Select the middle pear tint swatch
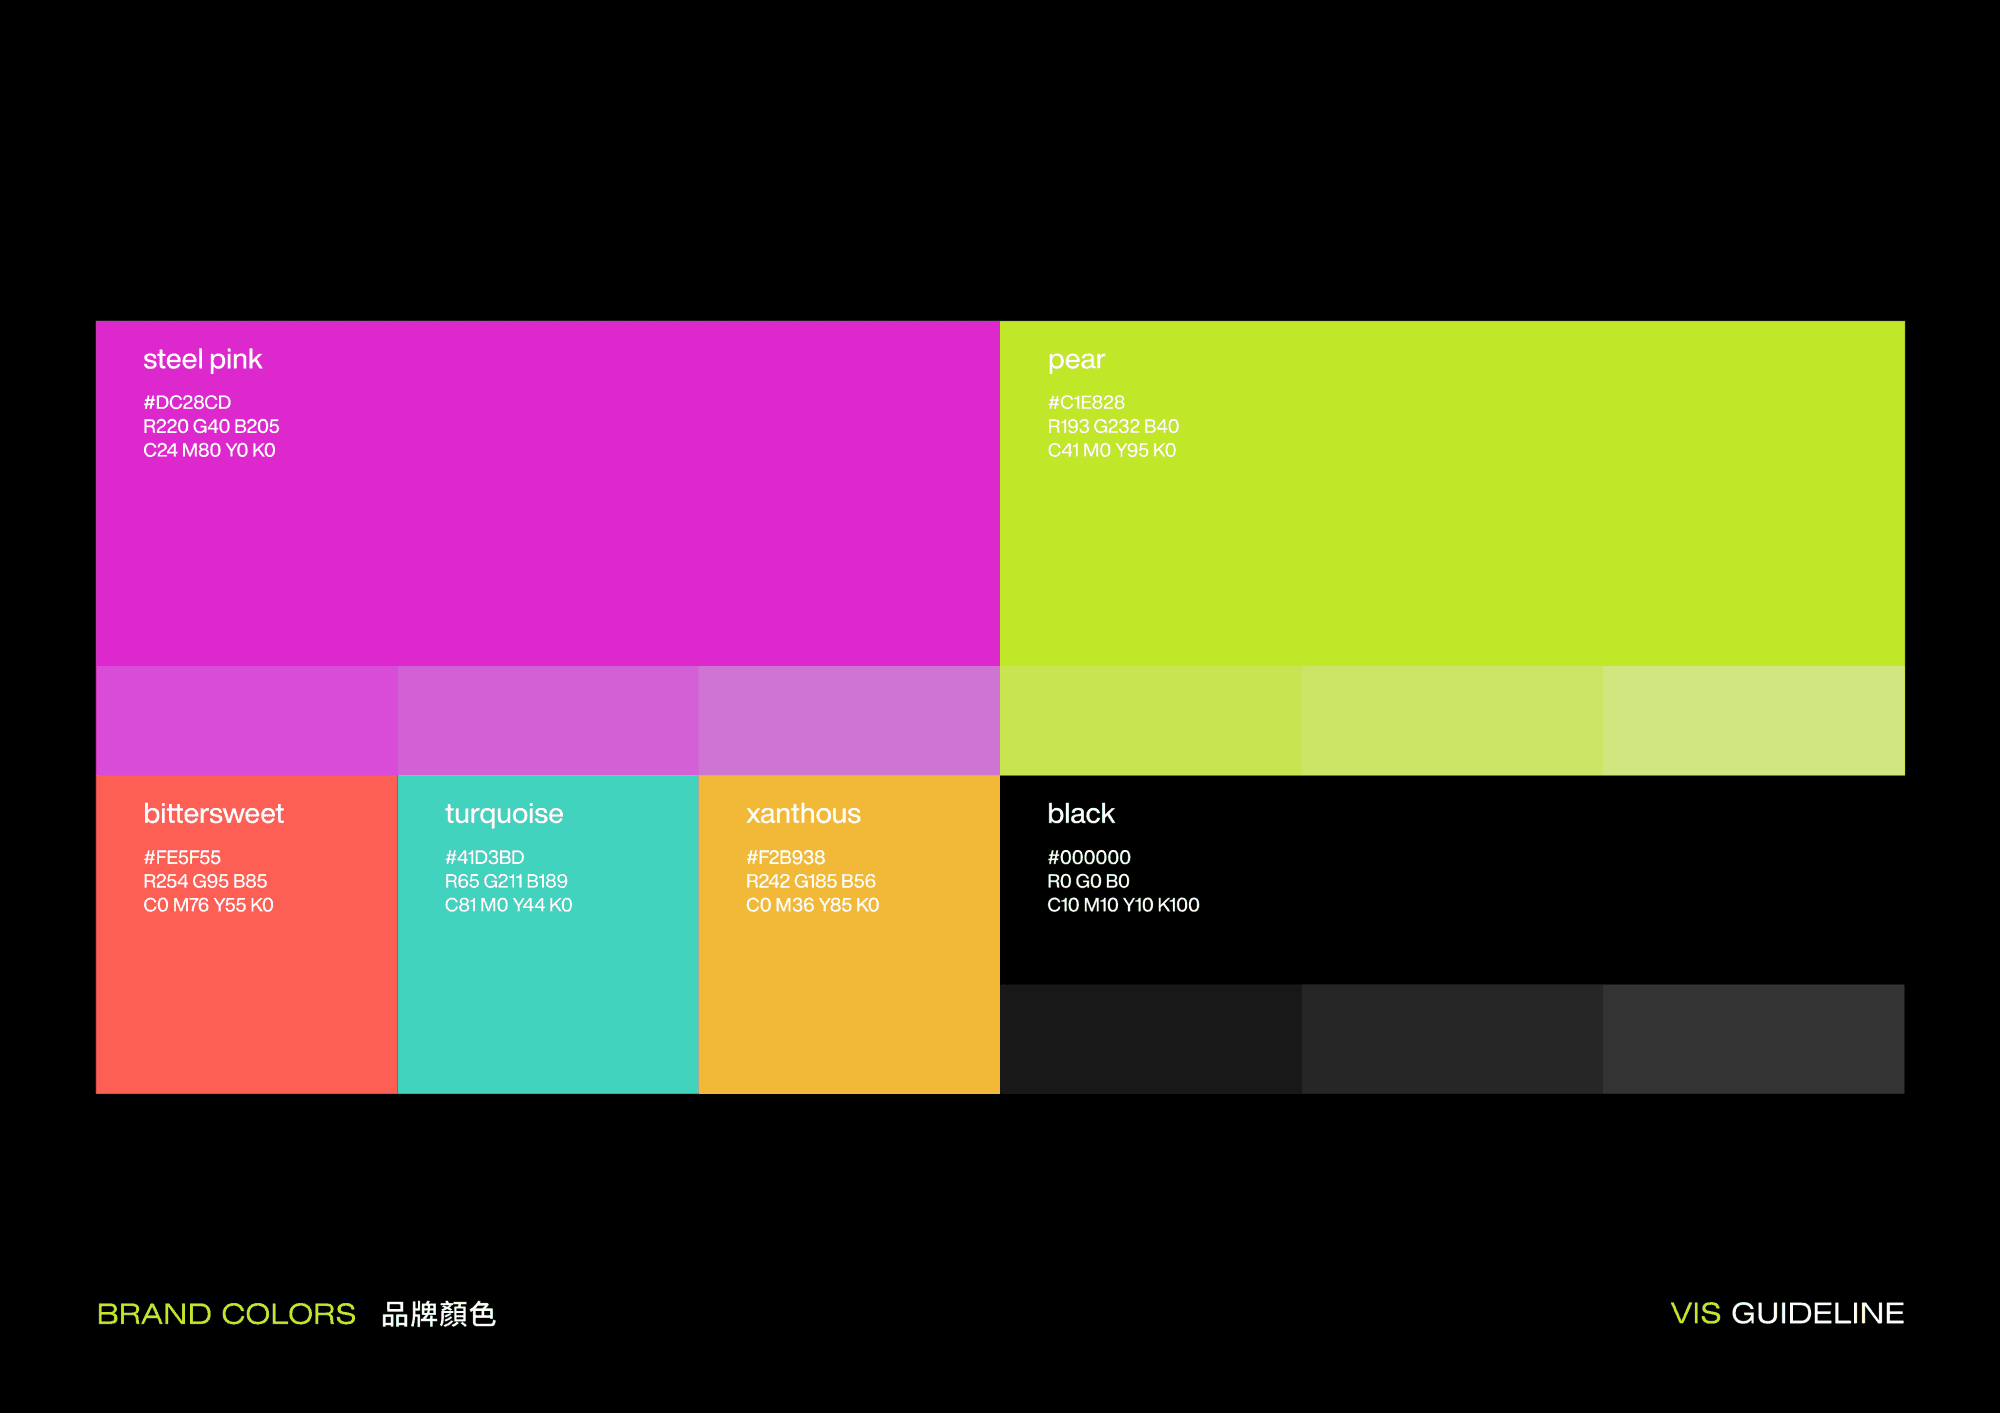 tap(1452, 720)
